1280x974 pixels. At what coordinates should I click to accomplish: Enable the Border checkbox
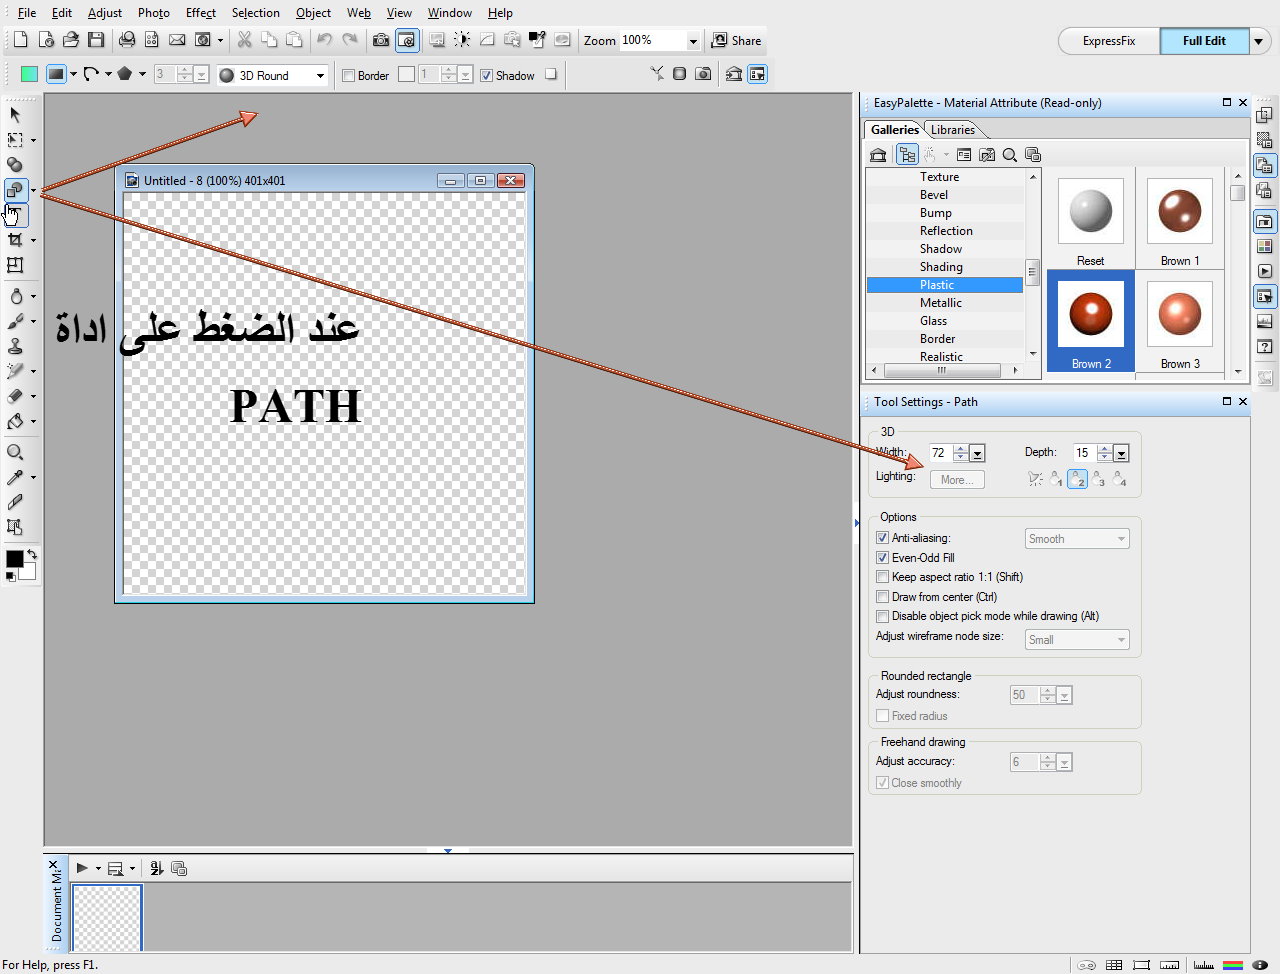[x=349, y=76]
